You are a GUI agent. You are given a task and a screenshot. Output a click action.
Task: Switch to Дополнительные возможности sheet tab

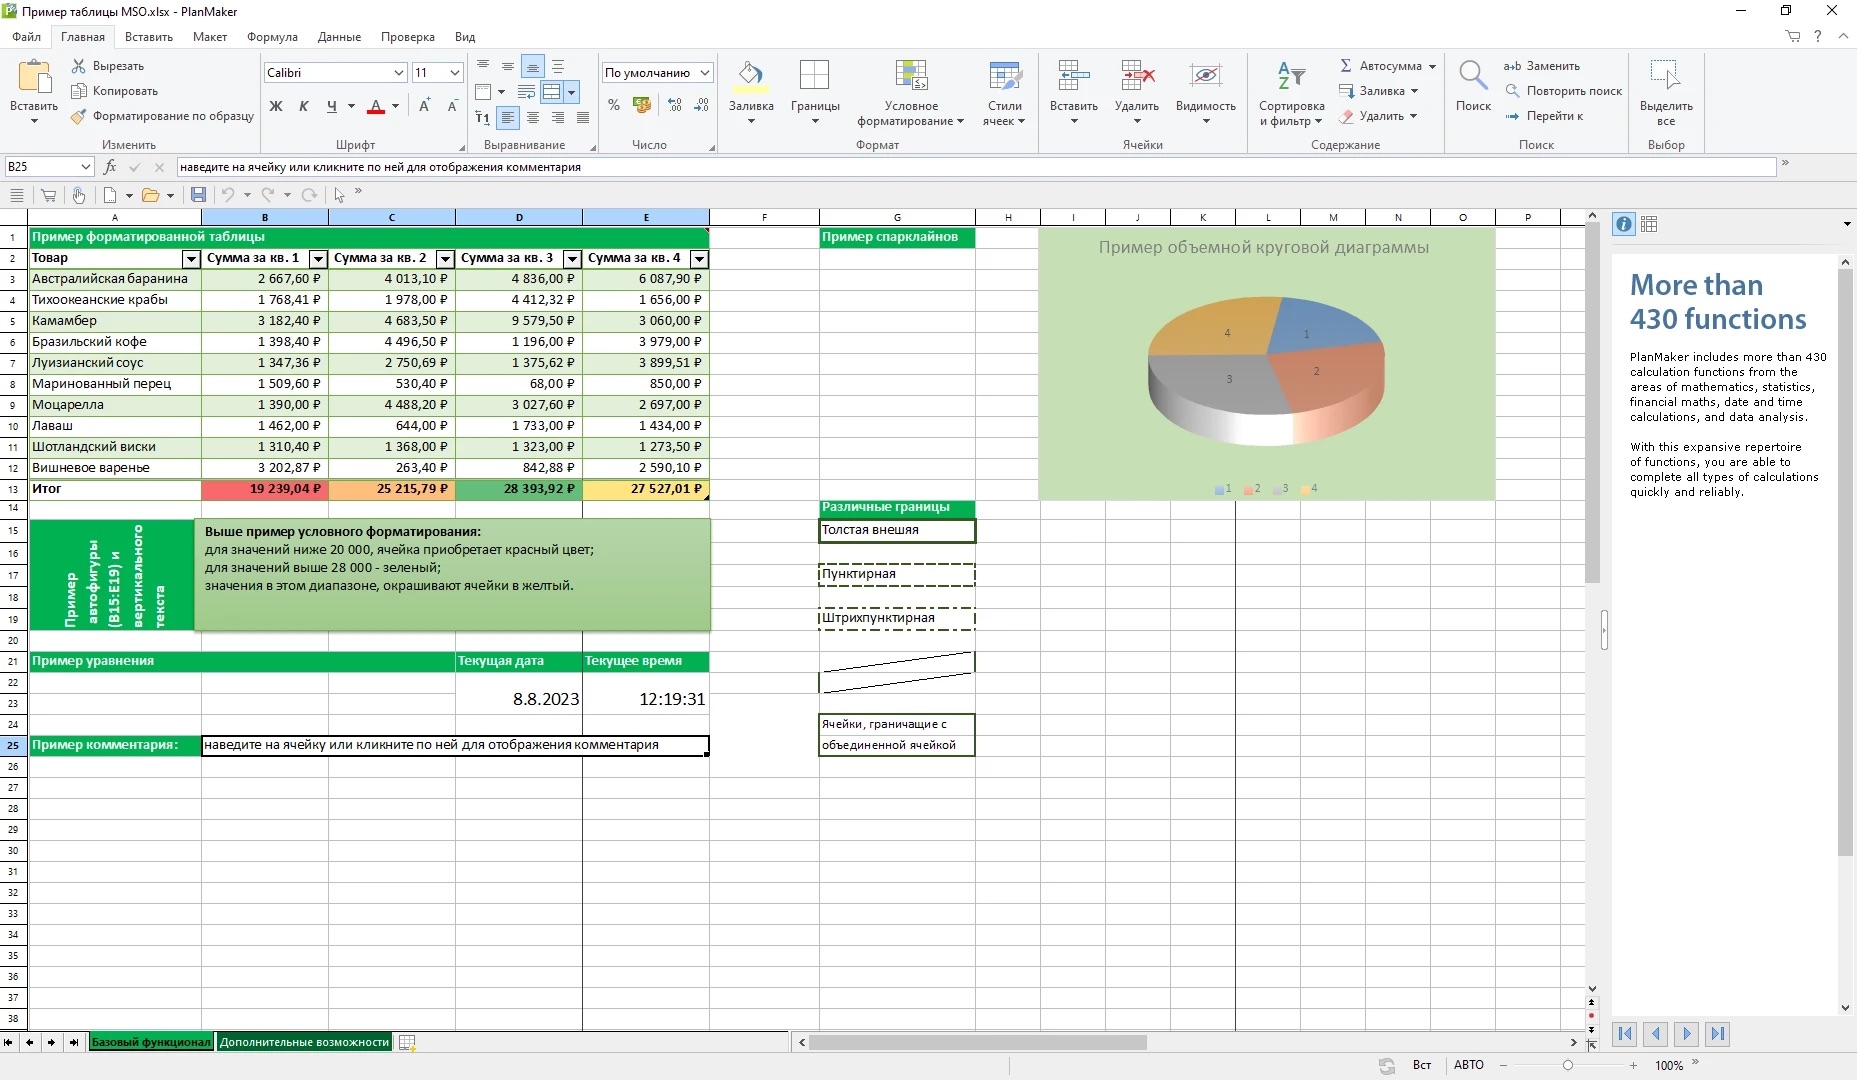[304, 1042]
